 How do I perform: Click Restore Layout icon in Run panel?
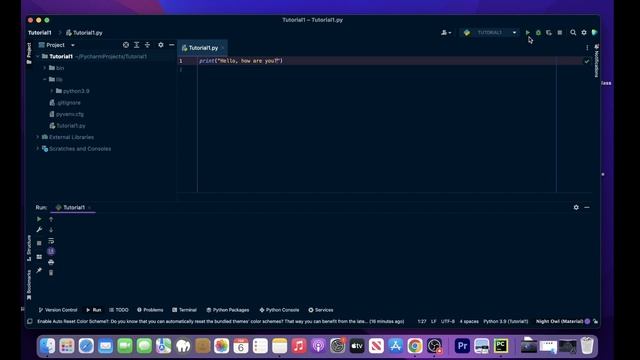(39, 257)
